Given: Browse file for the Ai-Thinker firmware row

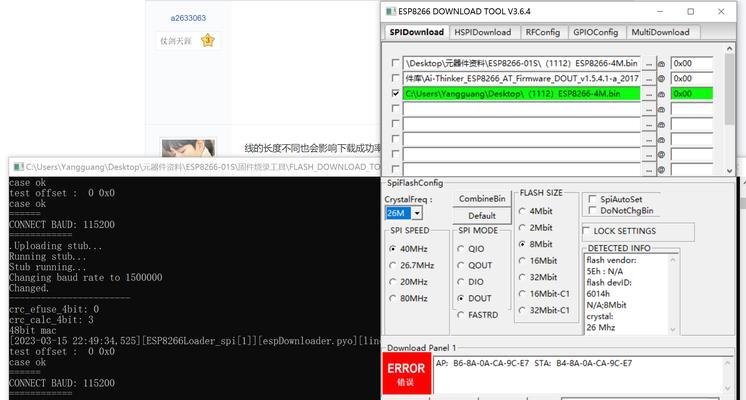Looking at the screenshot, I should coord(648,78).
